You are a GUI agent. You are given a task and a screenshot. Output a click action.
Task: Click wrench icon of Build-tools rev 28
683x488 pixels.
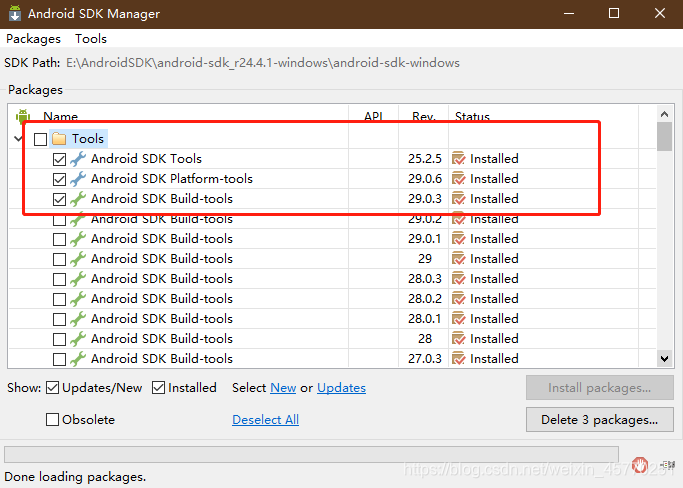(78, 339)
